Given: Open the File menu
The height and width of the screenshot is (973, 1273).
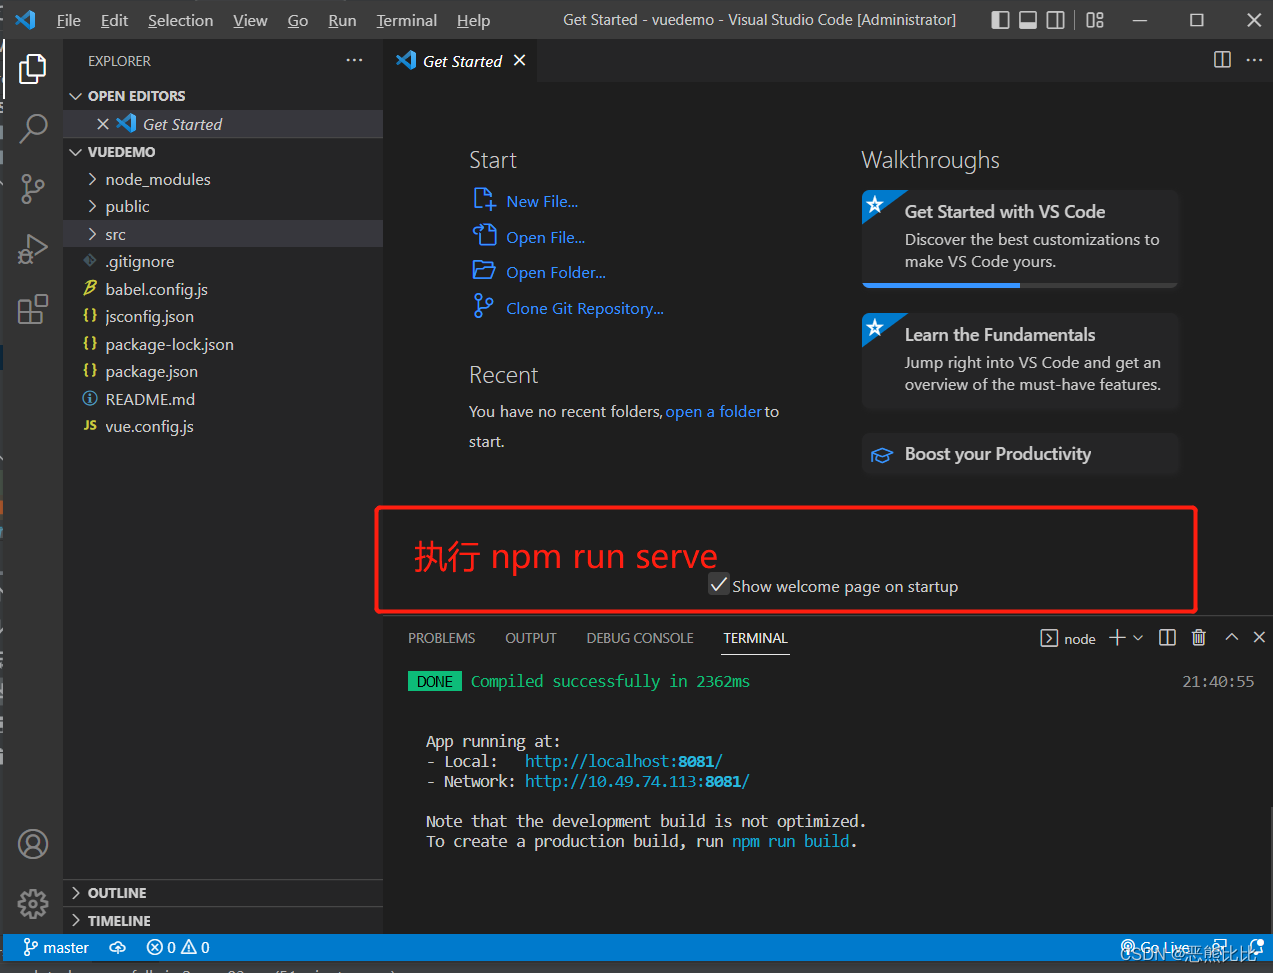Looking at the screenshot, I should click(x=69, y=20).
